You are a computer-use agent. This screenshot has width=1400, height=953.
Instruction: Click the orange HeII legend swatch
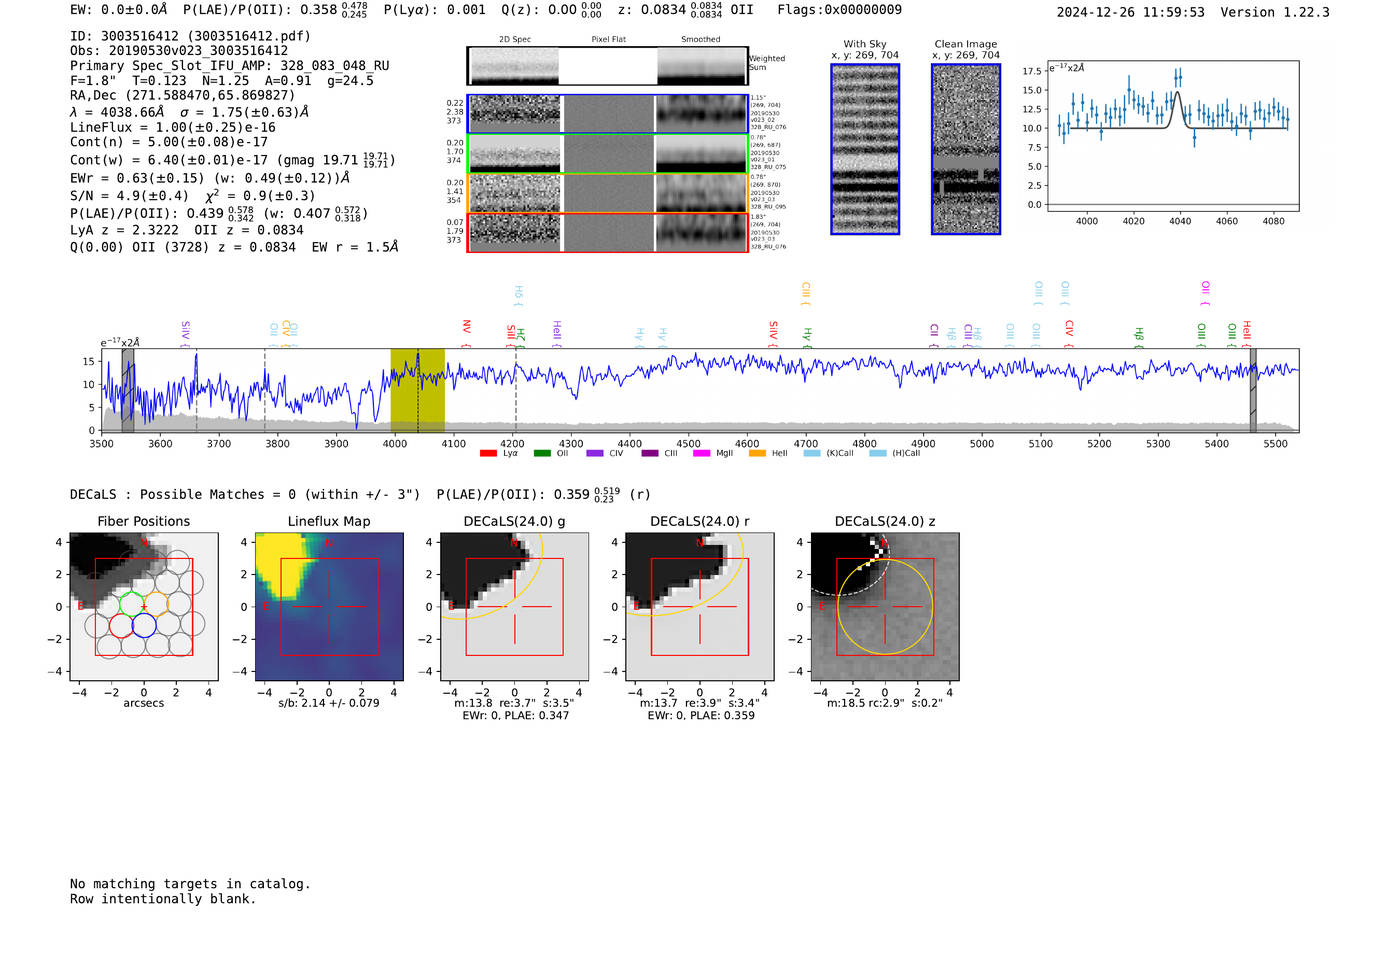click(x=757, y=453)
